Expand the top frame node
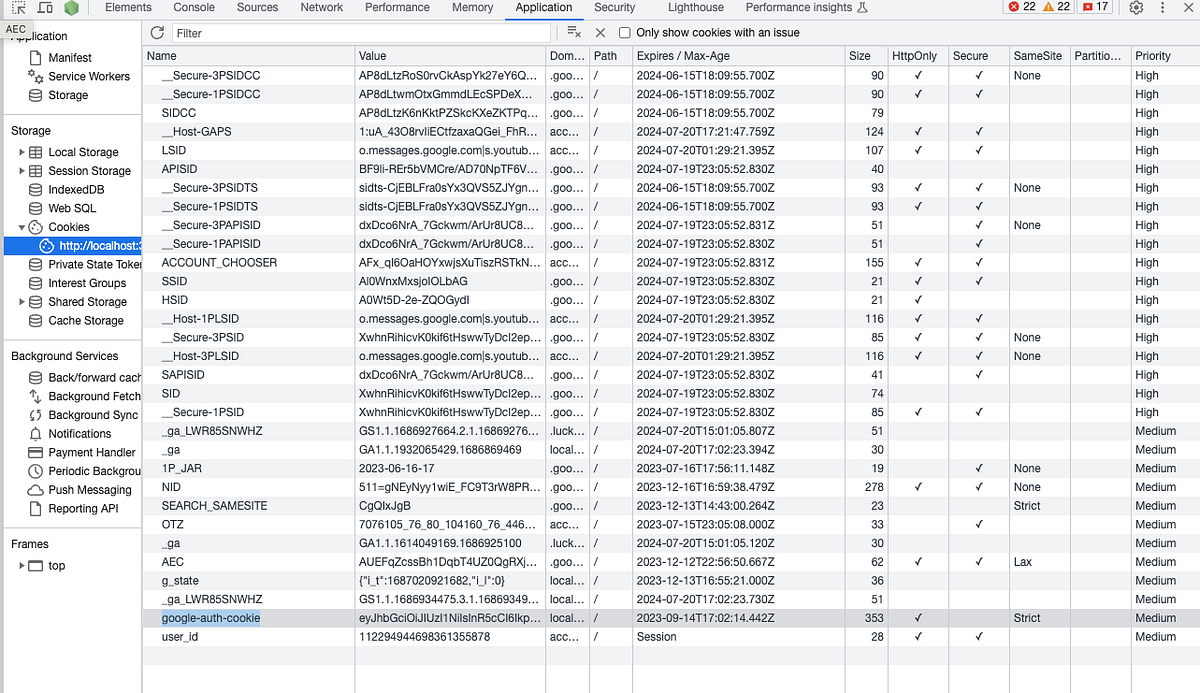1200x693 pixels. click(22, 566)
